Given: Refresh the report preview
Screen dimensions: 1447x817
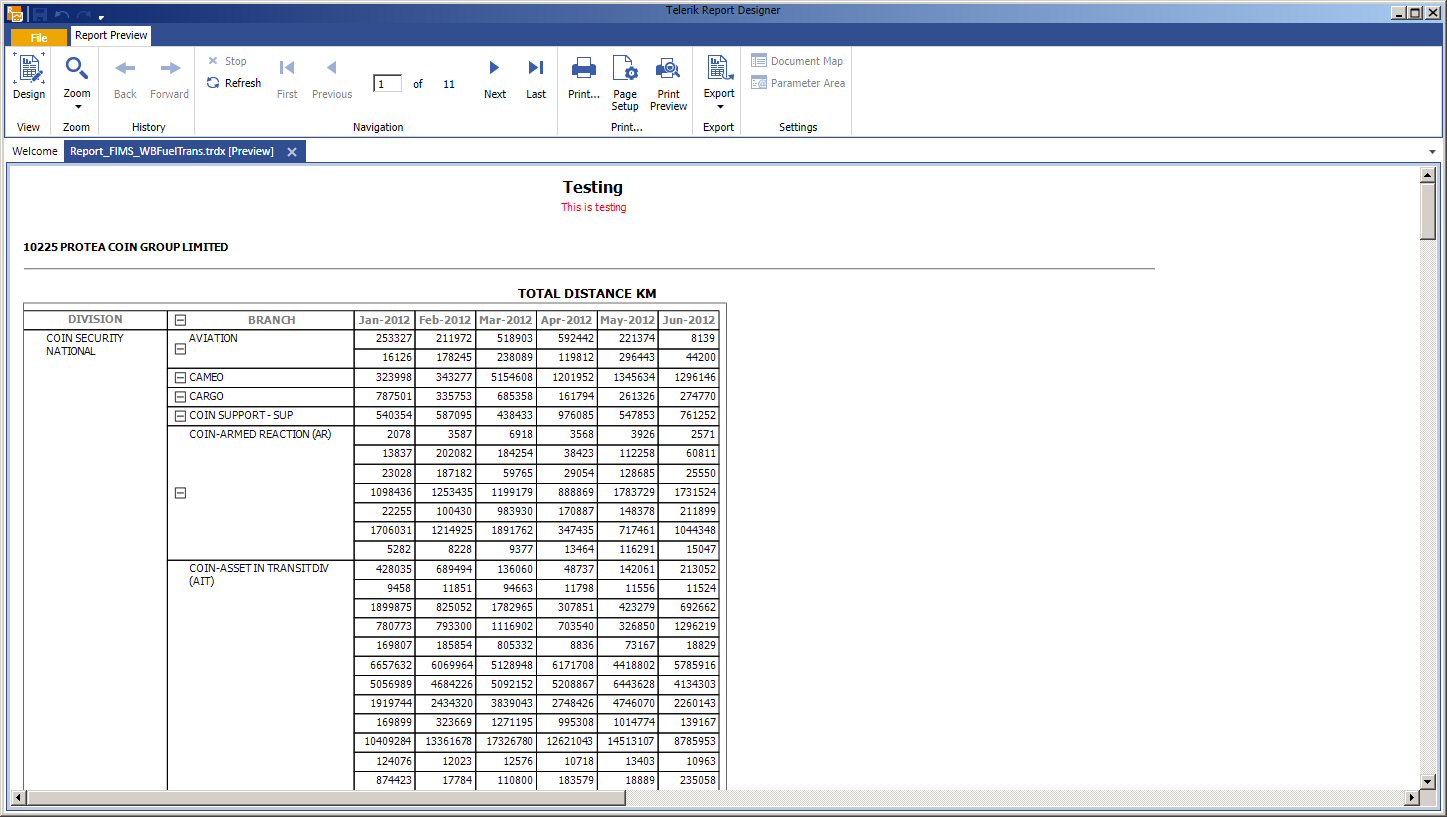Looking at the screenshot, I should tap(234, 83).
